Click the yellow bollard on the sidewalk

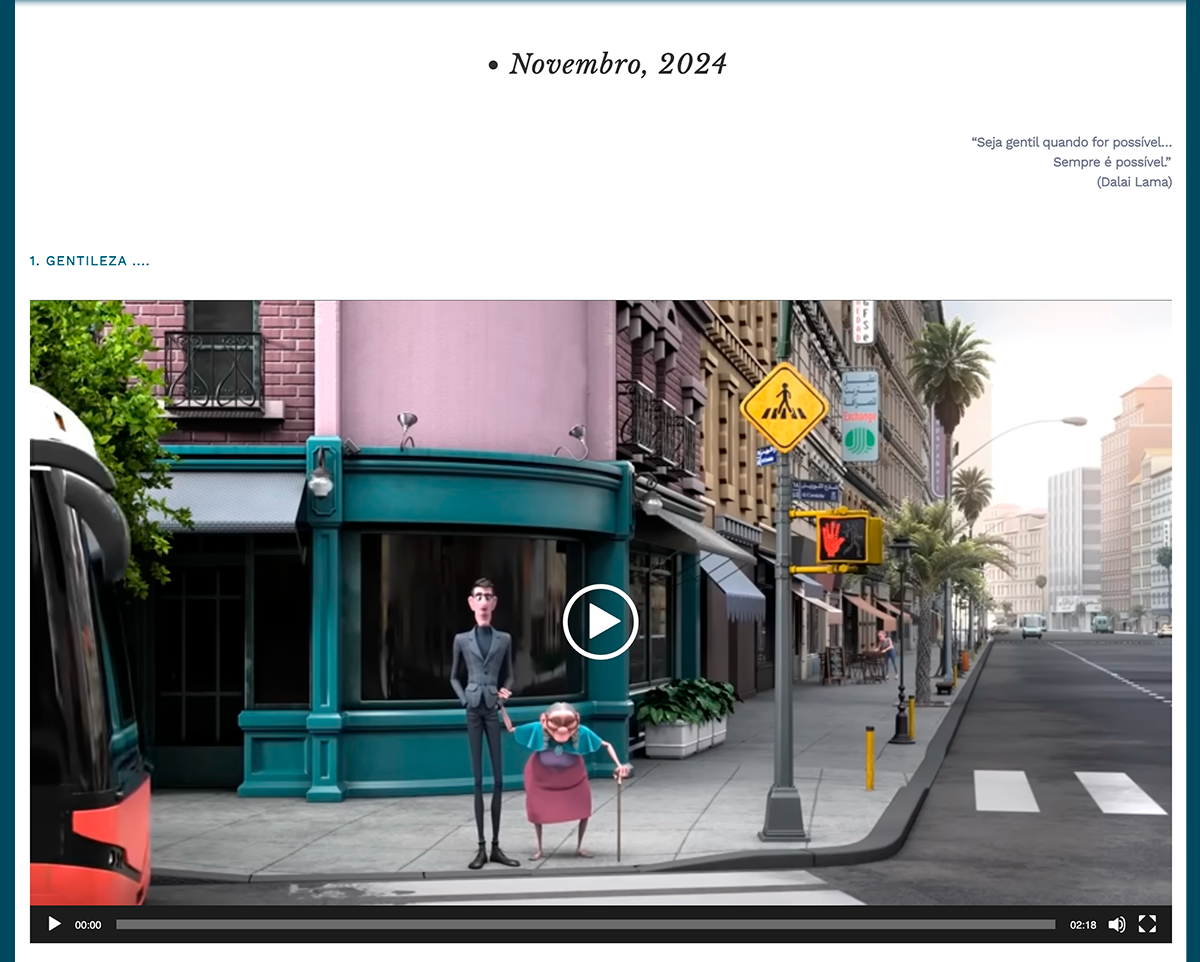[870, 757]
